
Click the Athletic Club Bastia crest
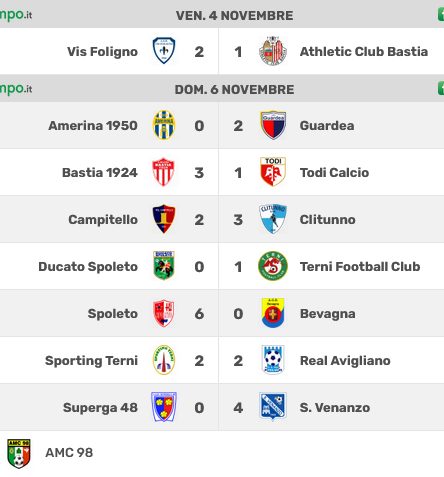pyautogui.click(x=273, y=51)
